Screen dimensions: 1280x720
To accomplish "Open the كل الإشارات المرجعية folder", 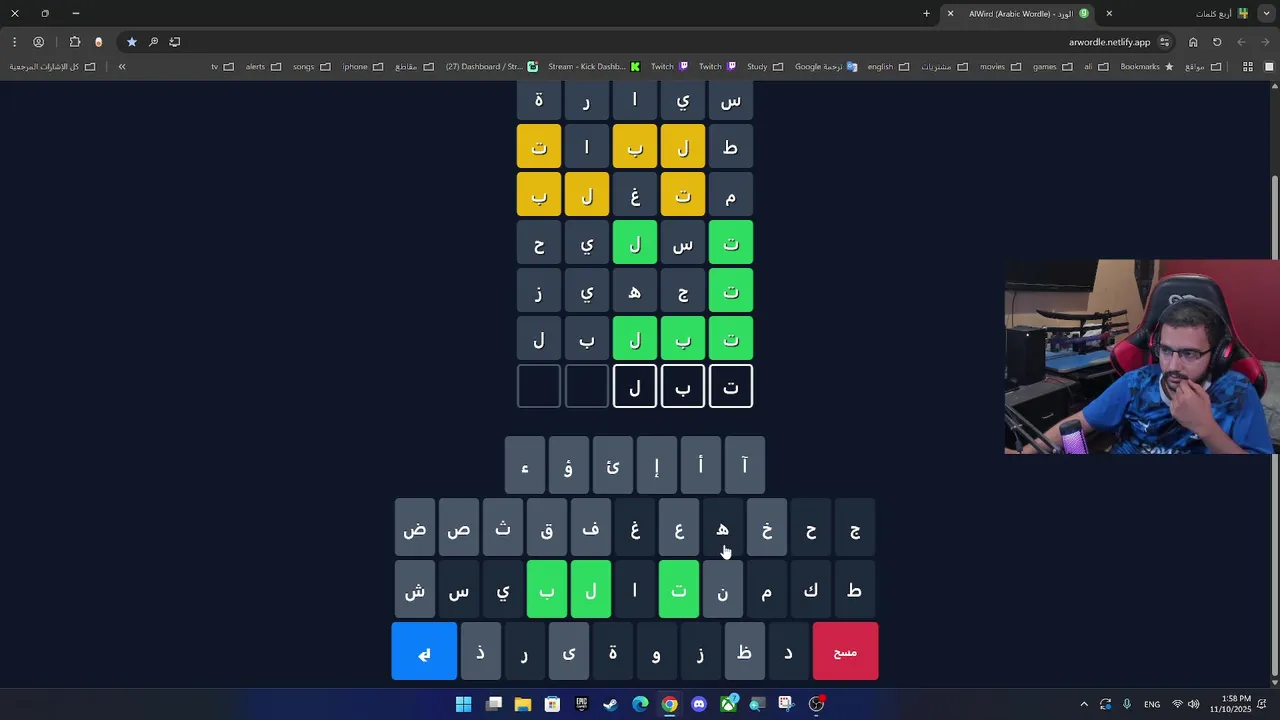I will [52, 67].
